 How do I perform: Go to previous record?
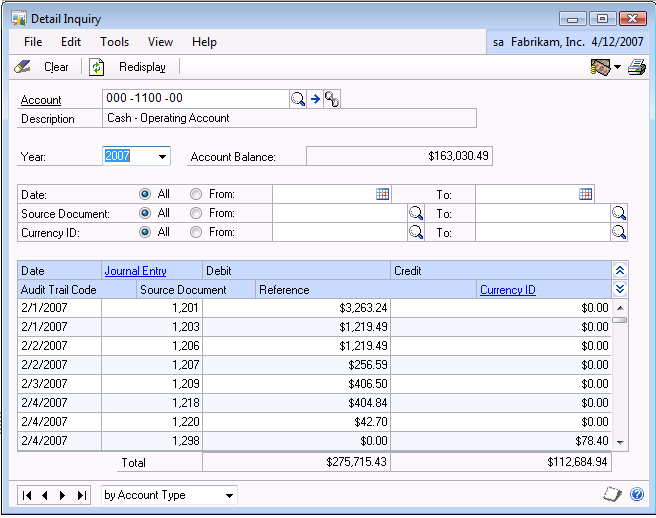(45, 495)
